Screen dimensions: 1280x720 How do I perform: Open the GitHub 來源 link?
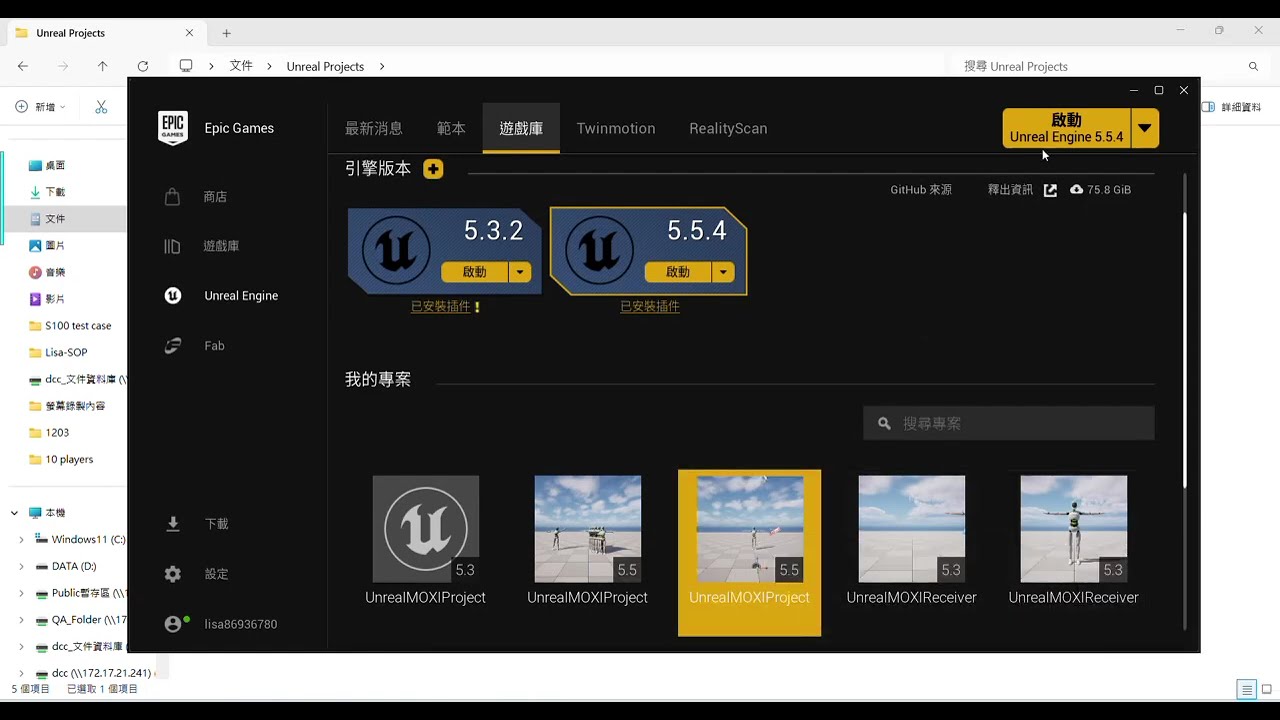(921, 190)
